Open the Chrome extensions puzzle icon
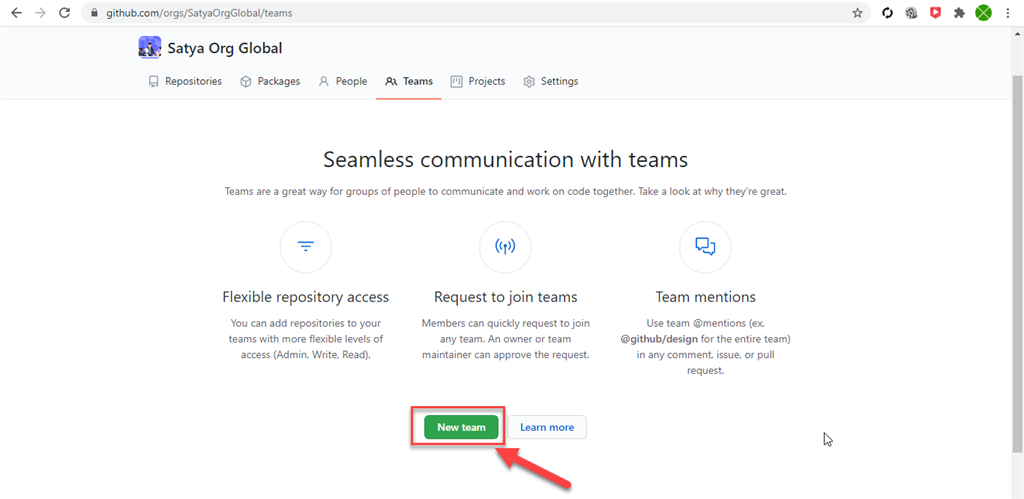Screen dimensions: 1024x499 (x=959, y=13)
